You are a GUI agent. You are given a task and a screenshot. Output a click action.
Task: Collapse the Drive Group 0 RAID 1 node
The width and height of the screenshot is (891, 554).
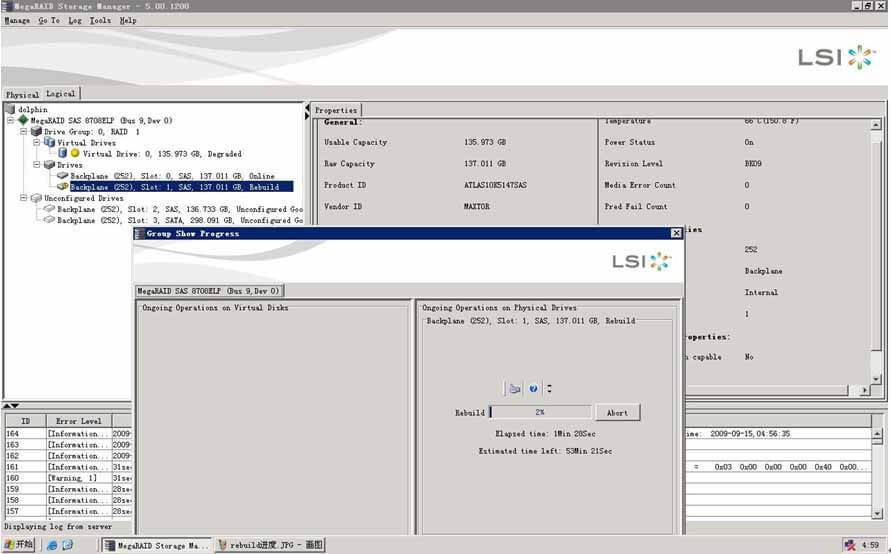(x=25, y=131)
